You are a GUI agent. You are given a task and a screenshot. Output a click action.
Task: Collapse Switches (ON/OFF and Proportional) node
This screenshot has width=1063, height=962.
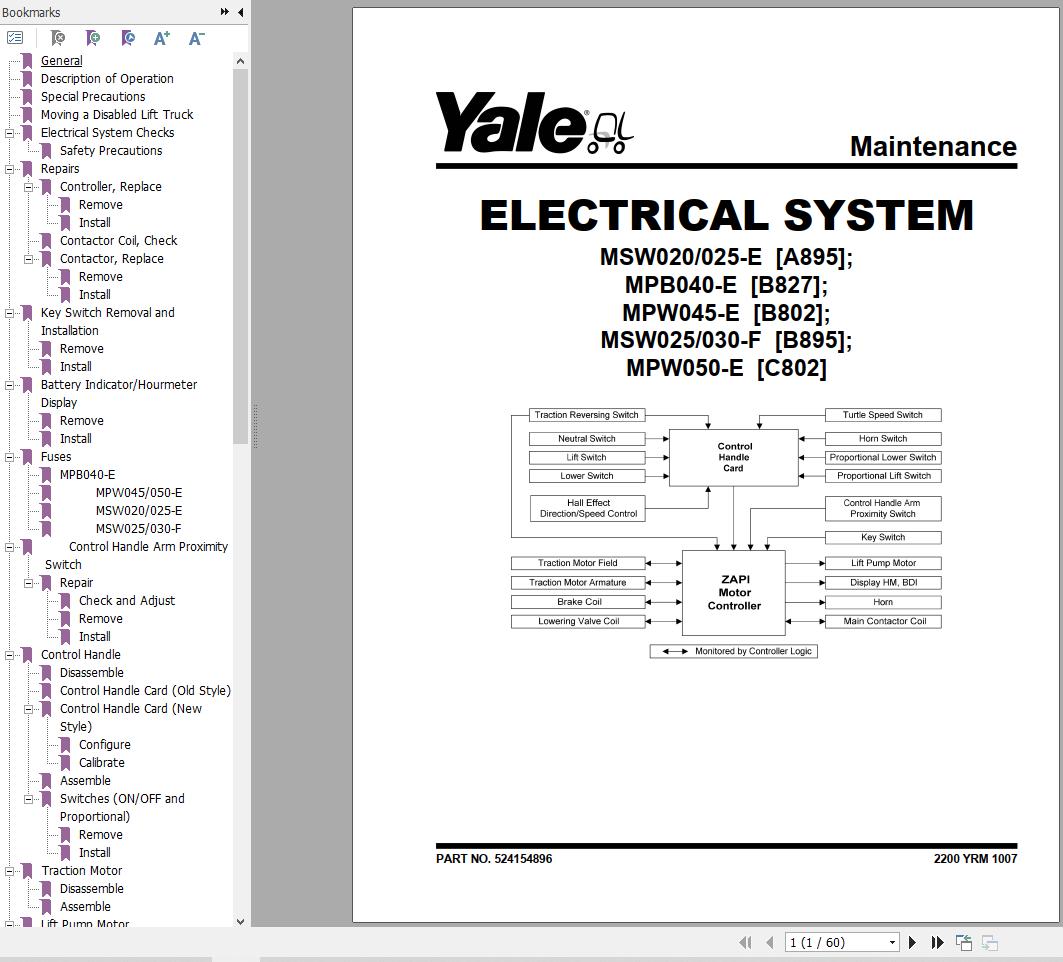coord(28,799)
